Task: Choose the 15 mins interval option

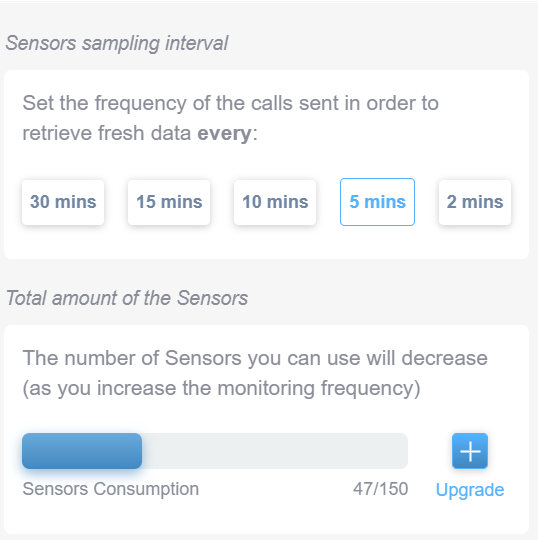Action: 169,202
